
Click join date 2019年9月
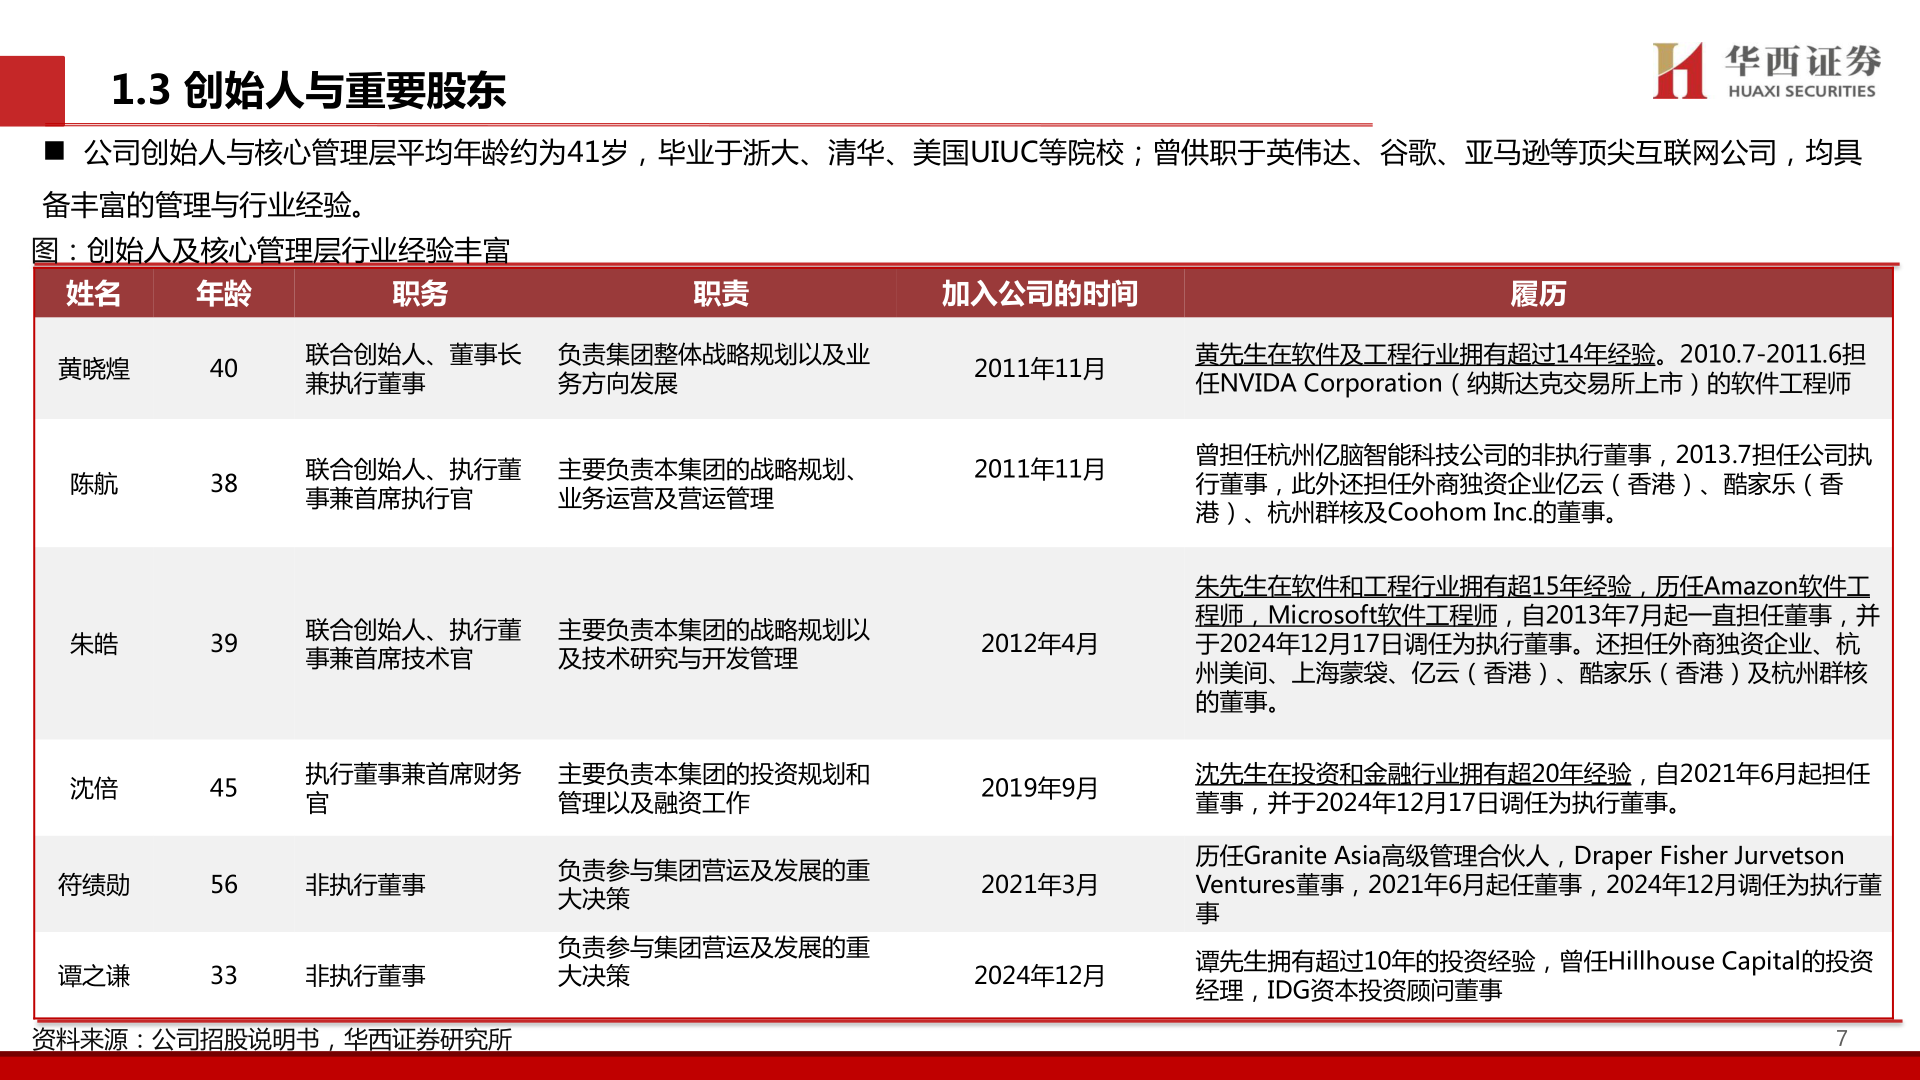1039,788
